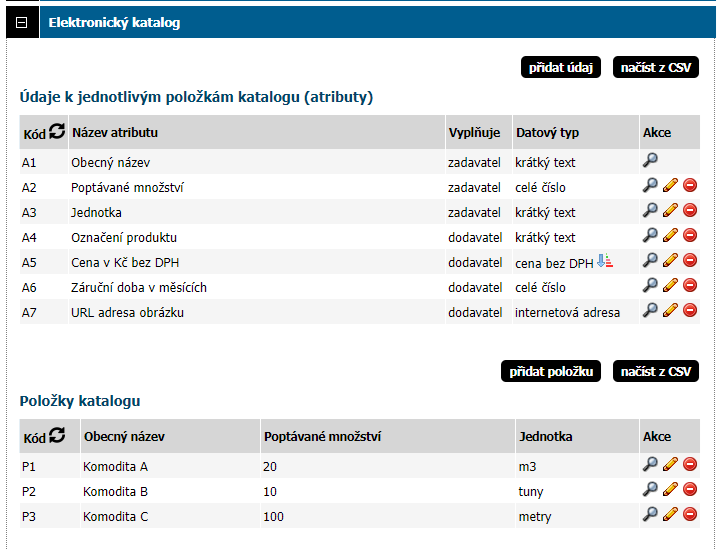
Task: Delete attribute A6 Záruční doba v měsících
Action: pyautogui.click(x=690, y=285)
